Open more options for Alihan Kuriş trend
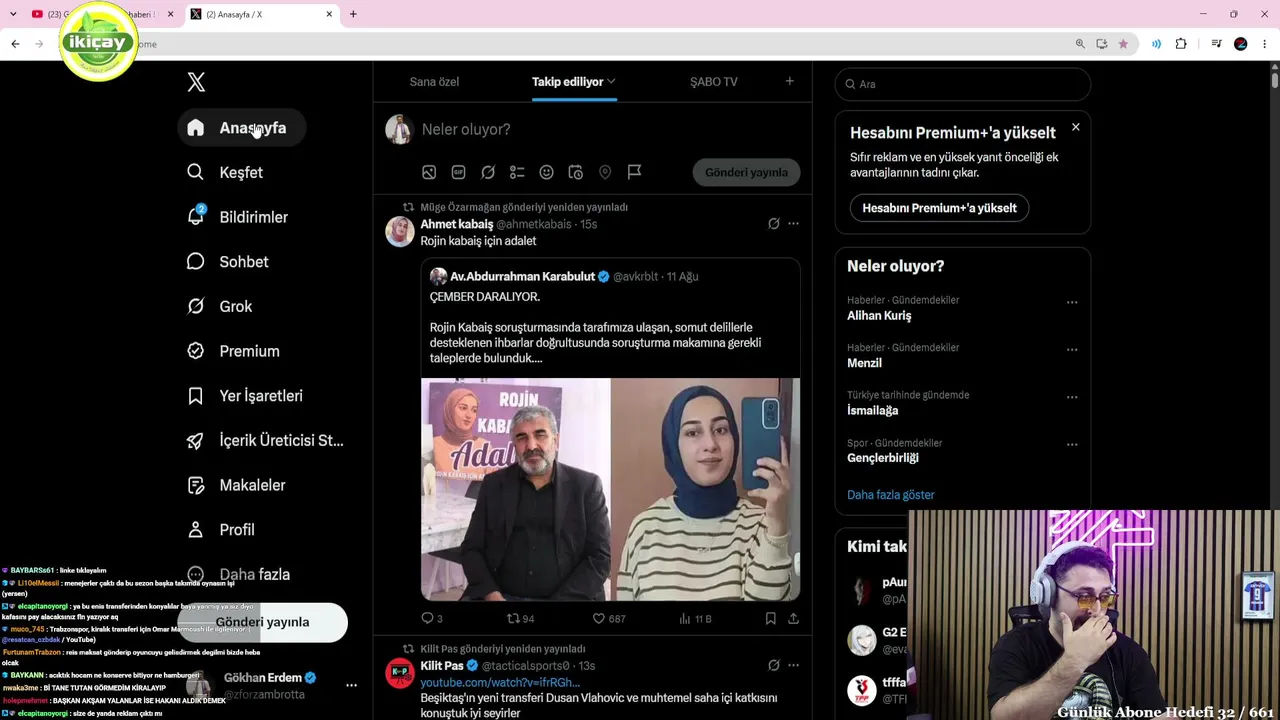This screenshot has width=1280, height=720. 1072,302
